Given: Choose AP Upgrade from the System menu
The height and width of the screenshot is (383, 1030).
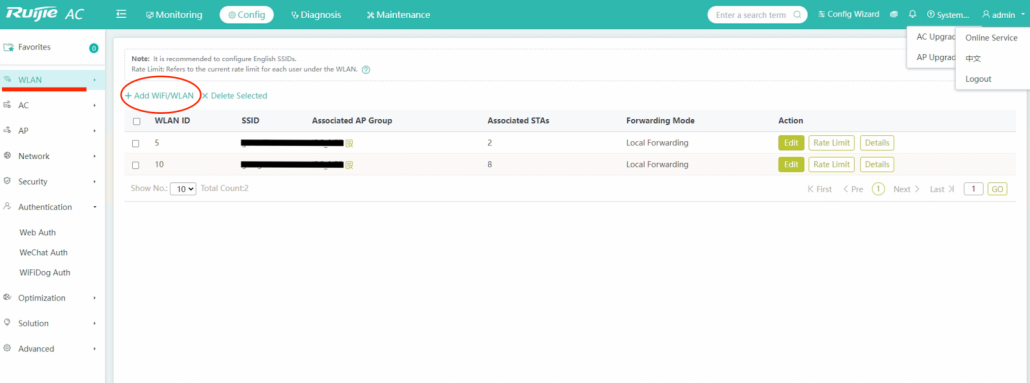Looking at the screenshot, I should coord(935,57).
